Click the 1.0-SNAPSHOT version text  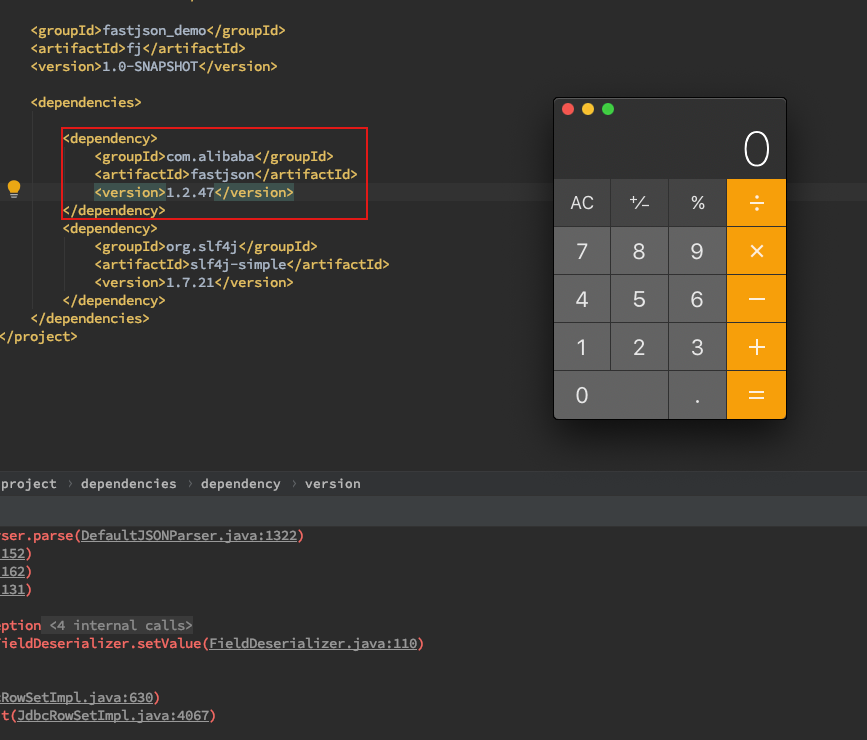[150, 66]
